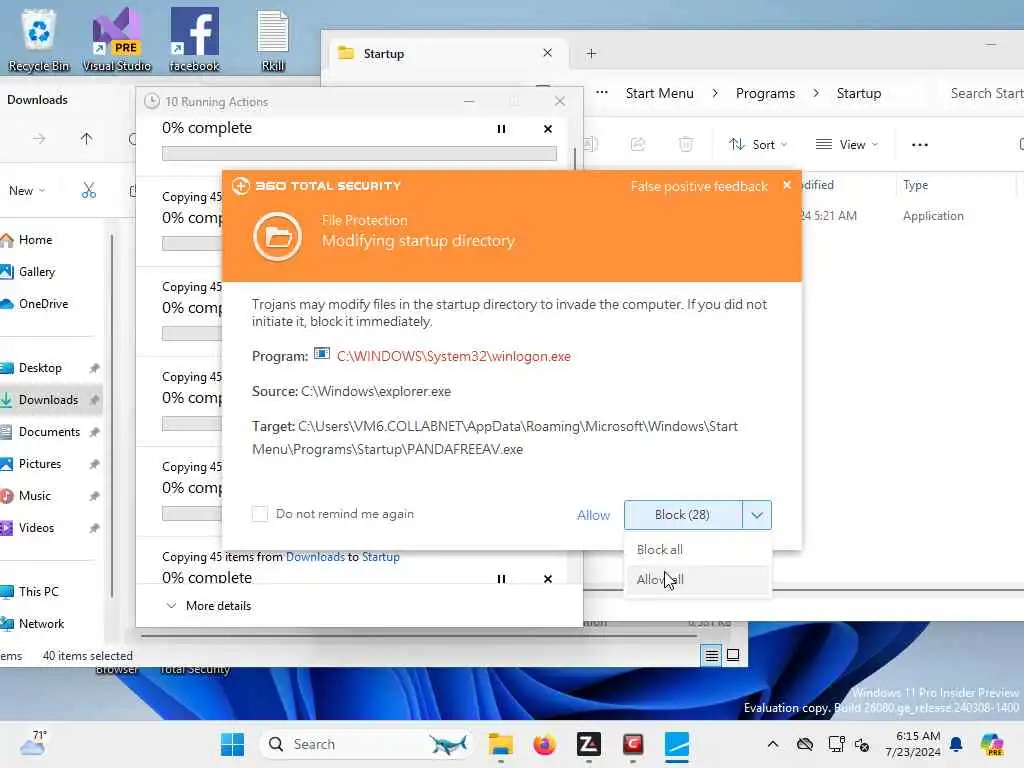Click the share icon in Startup toolbar
The height and width of the screenshot is (768, 1024).
637,144
